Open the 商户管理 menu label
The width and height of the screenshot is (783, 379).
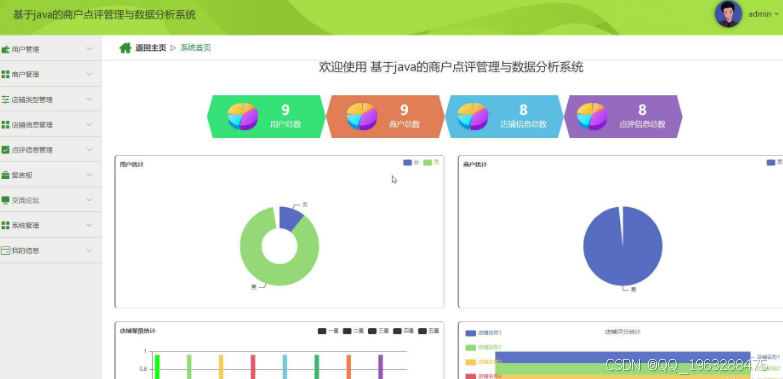pyautogui.click(x=25, y=74)
